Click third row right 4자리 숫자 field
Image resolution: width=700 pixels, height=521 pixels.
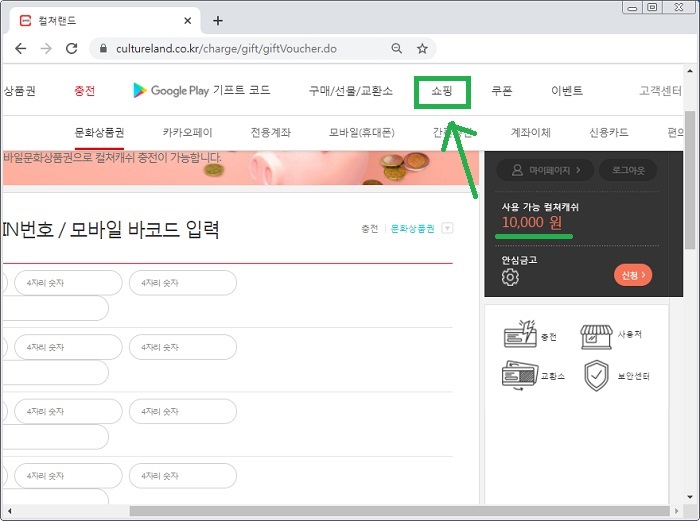183,411
